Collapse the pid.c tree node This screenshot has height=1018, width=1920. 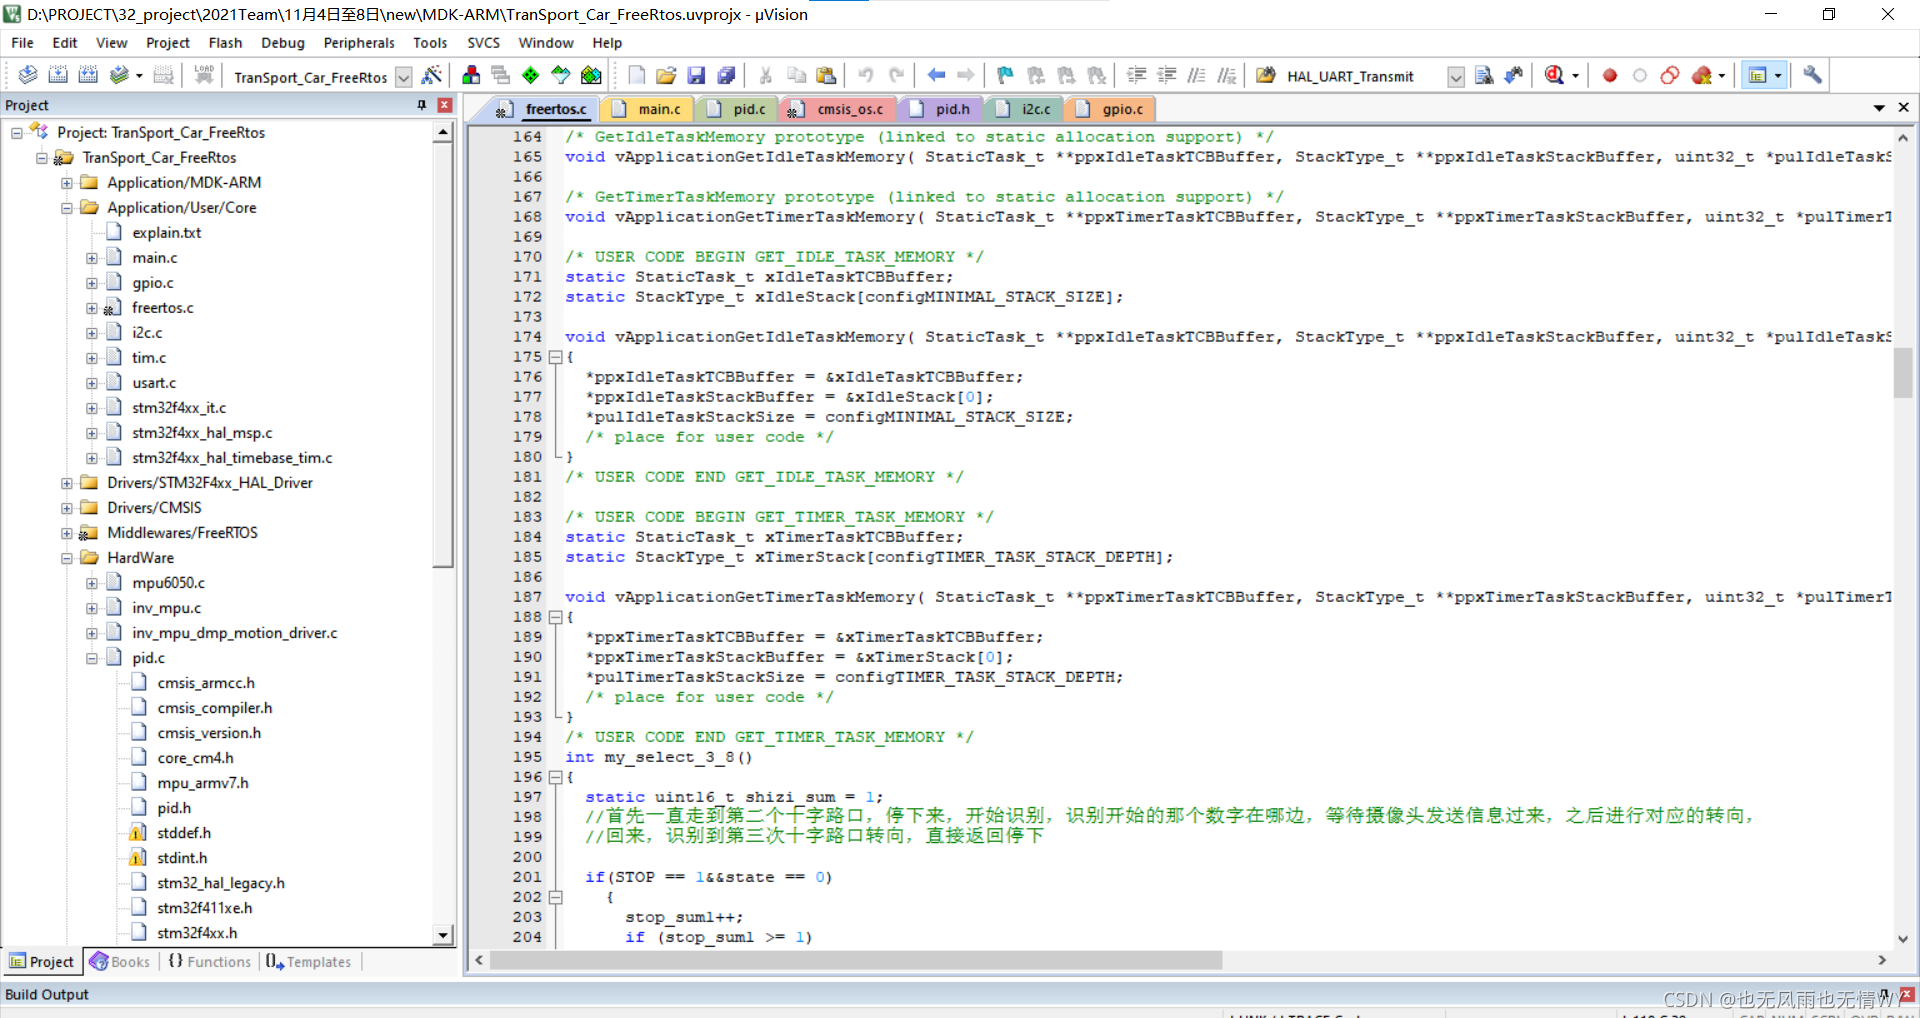tap(92, 658)
